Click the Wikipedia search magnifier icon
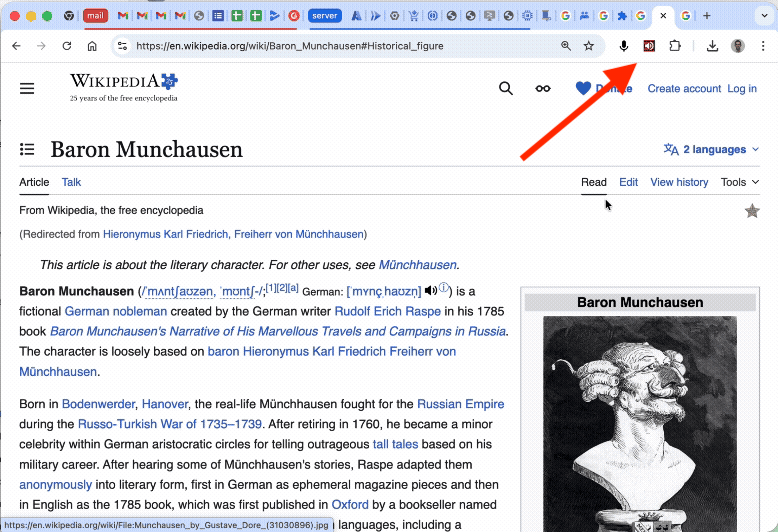Viewport: 778px width, 532px height. (506, 89)
